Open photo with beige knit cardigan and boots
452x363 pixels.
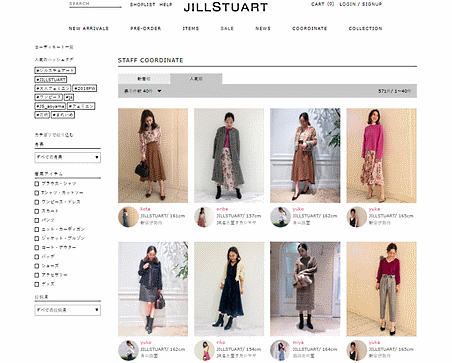click(305, 289)
